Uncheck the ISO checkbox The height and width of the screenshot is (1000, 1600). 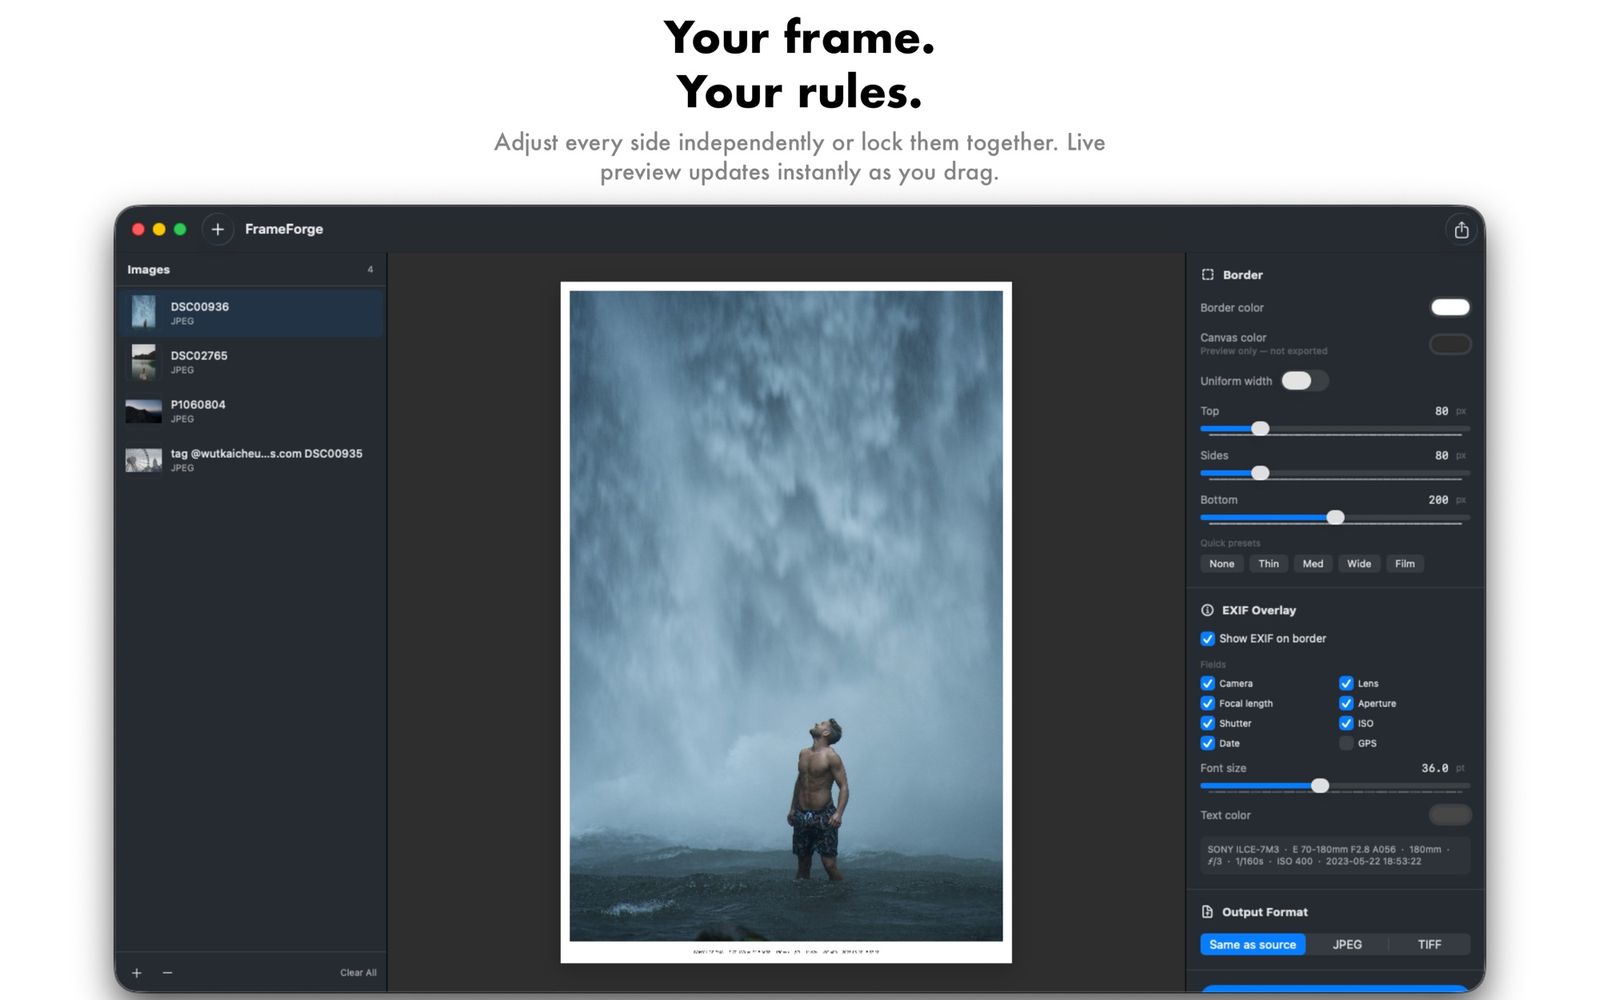[x=1346, y=724]
